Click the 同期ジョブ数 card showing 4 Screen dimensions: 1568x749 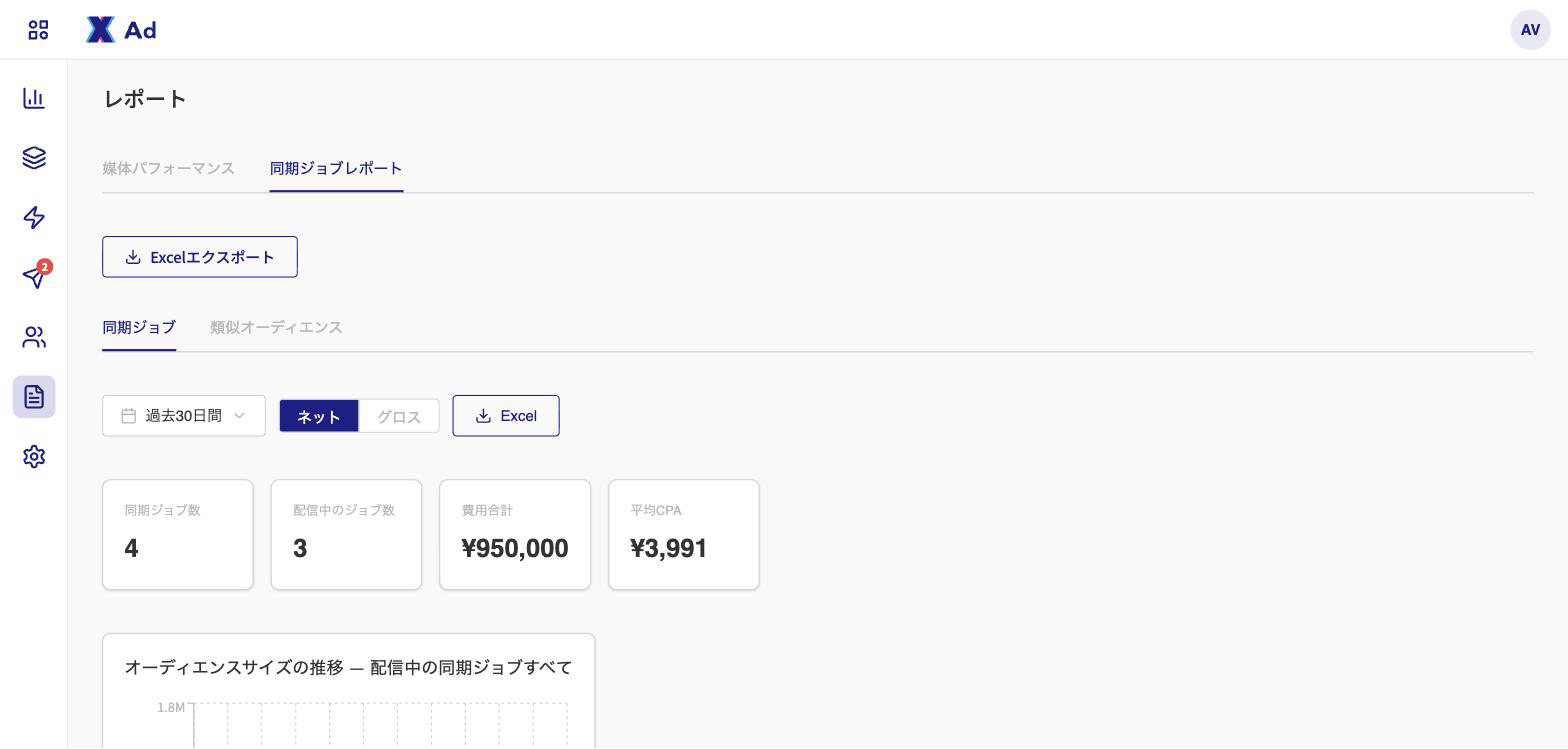[x=178, y=535]
